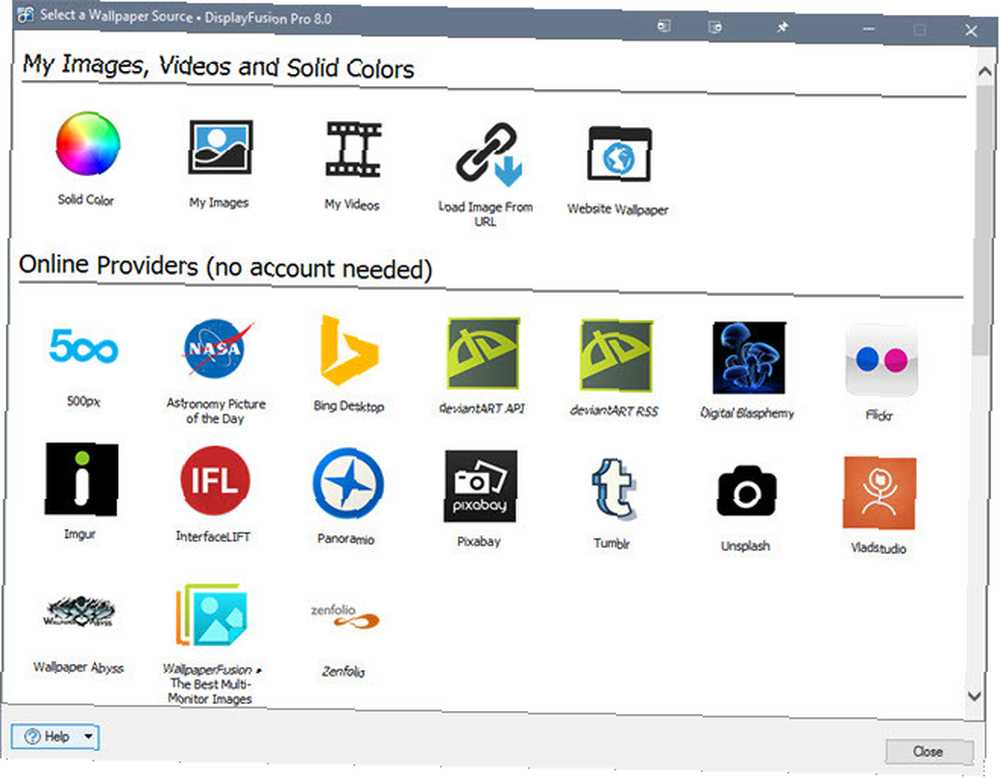Open the Unsplash camera icon

(747, 491)
